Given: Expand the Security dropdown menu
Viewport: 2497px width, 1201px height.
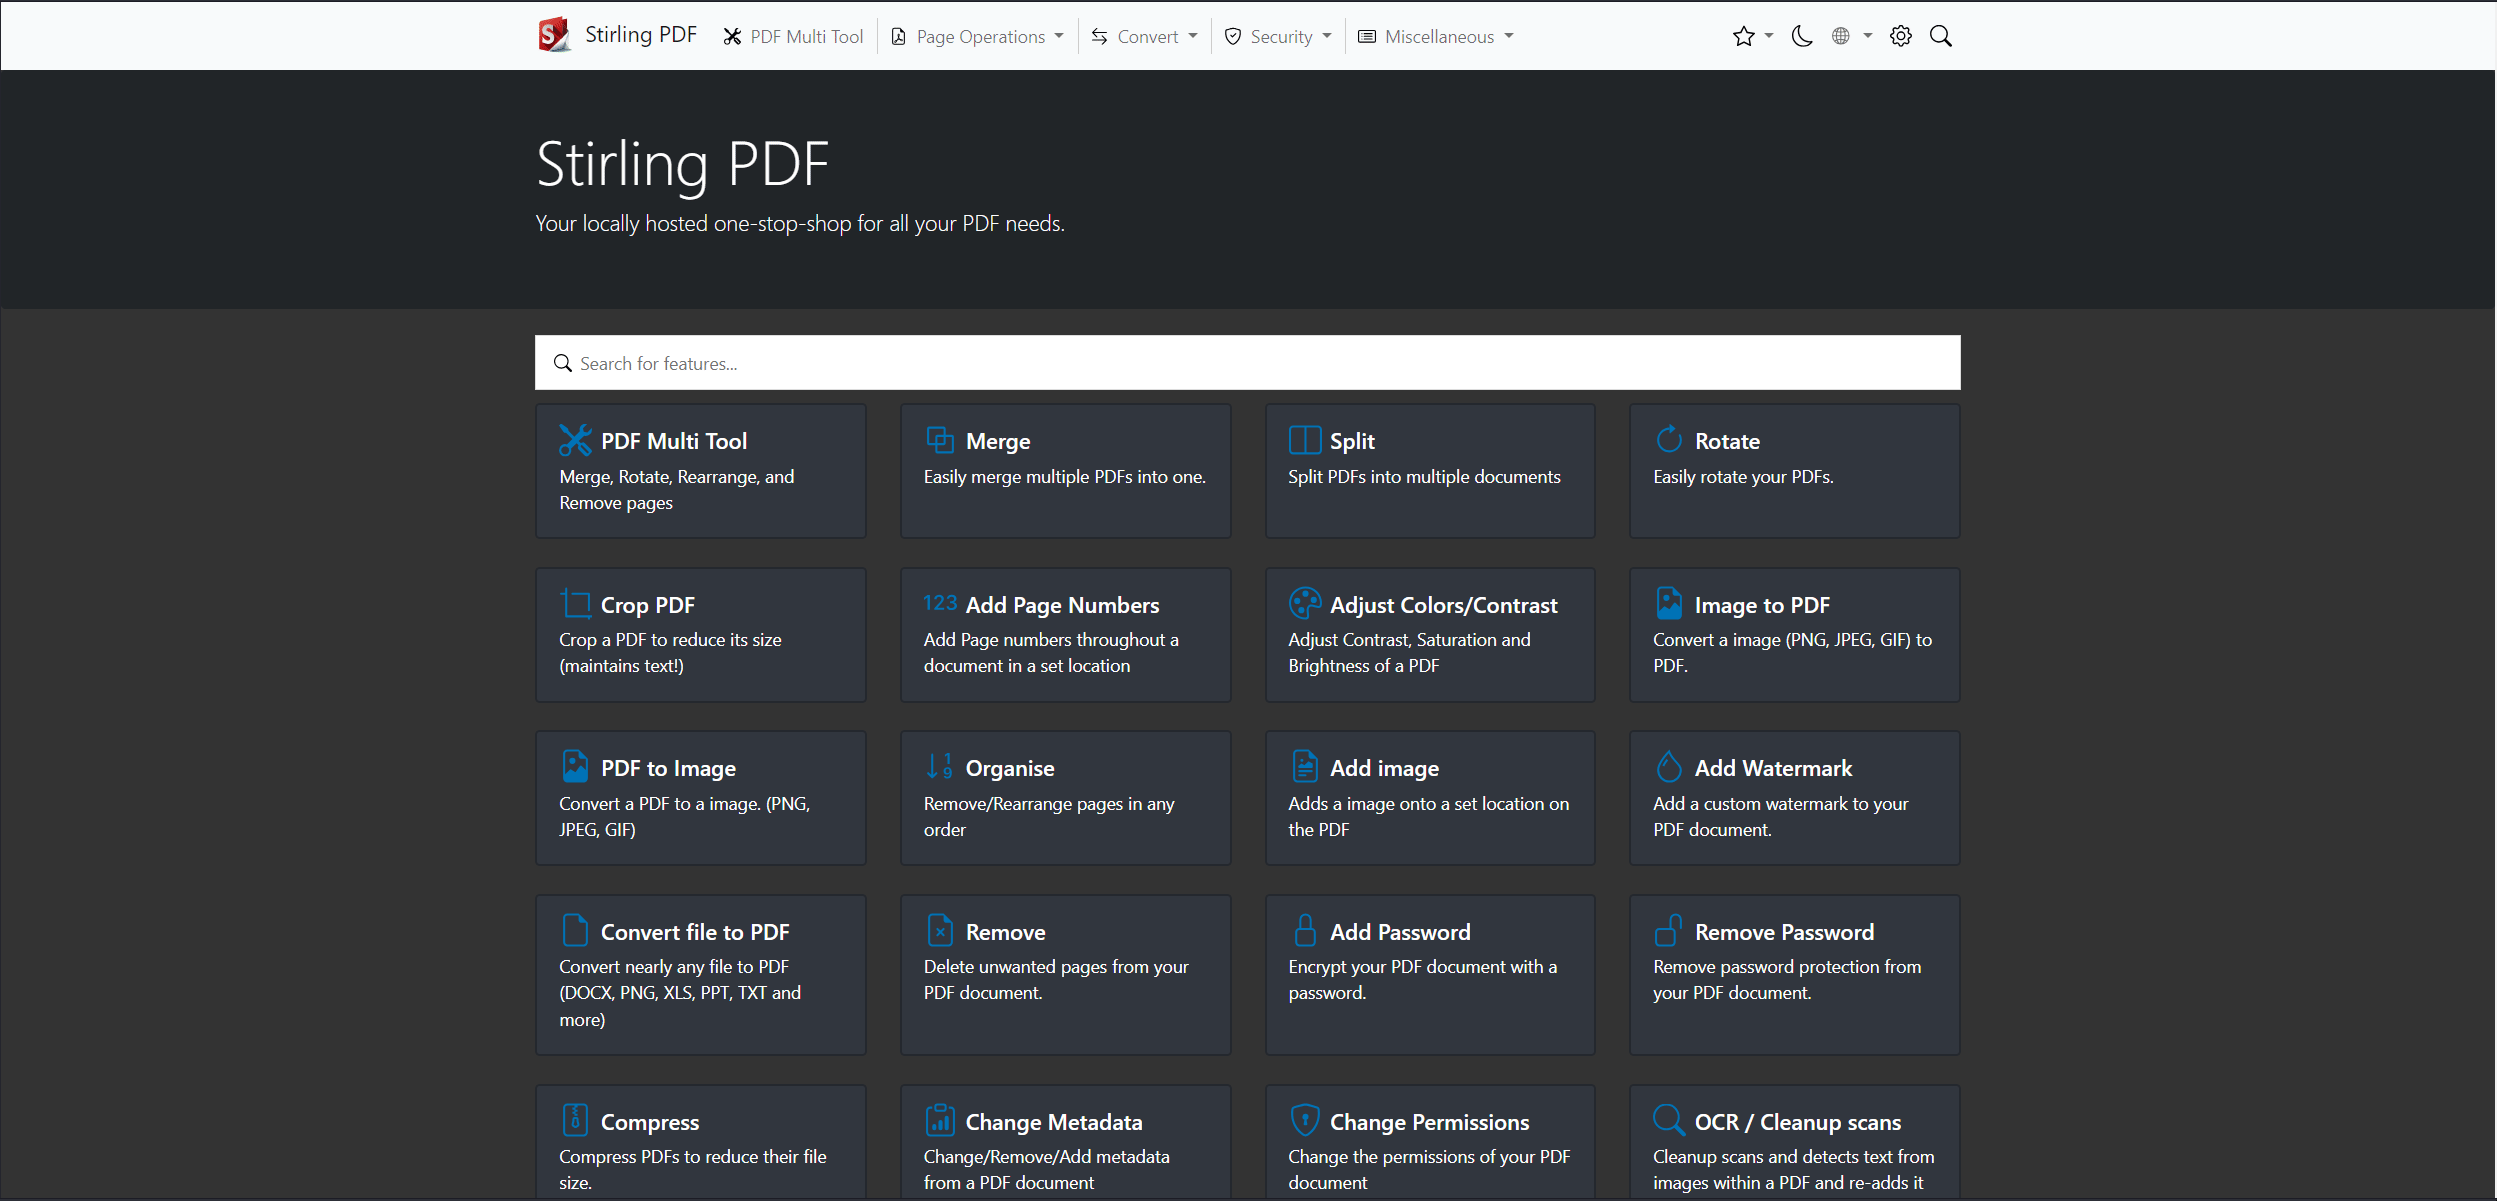Looking at the screenshot, I should click(1278, 36).
